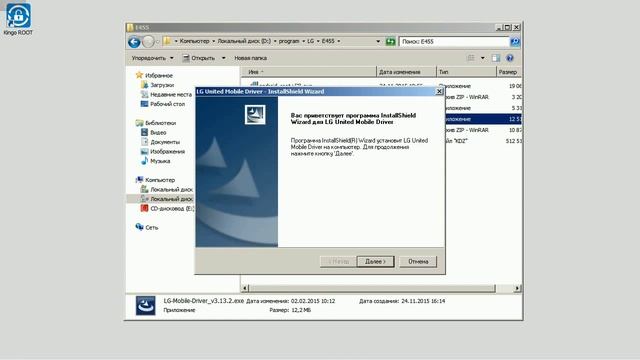Open the Музыка library

coord(156,161)
